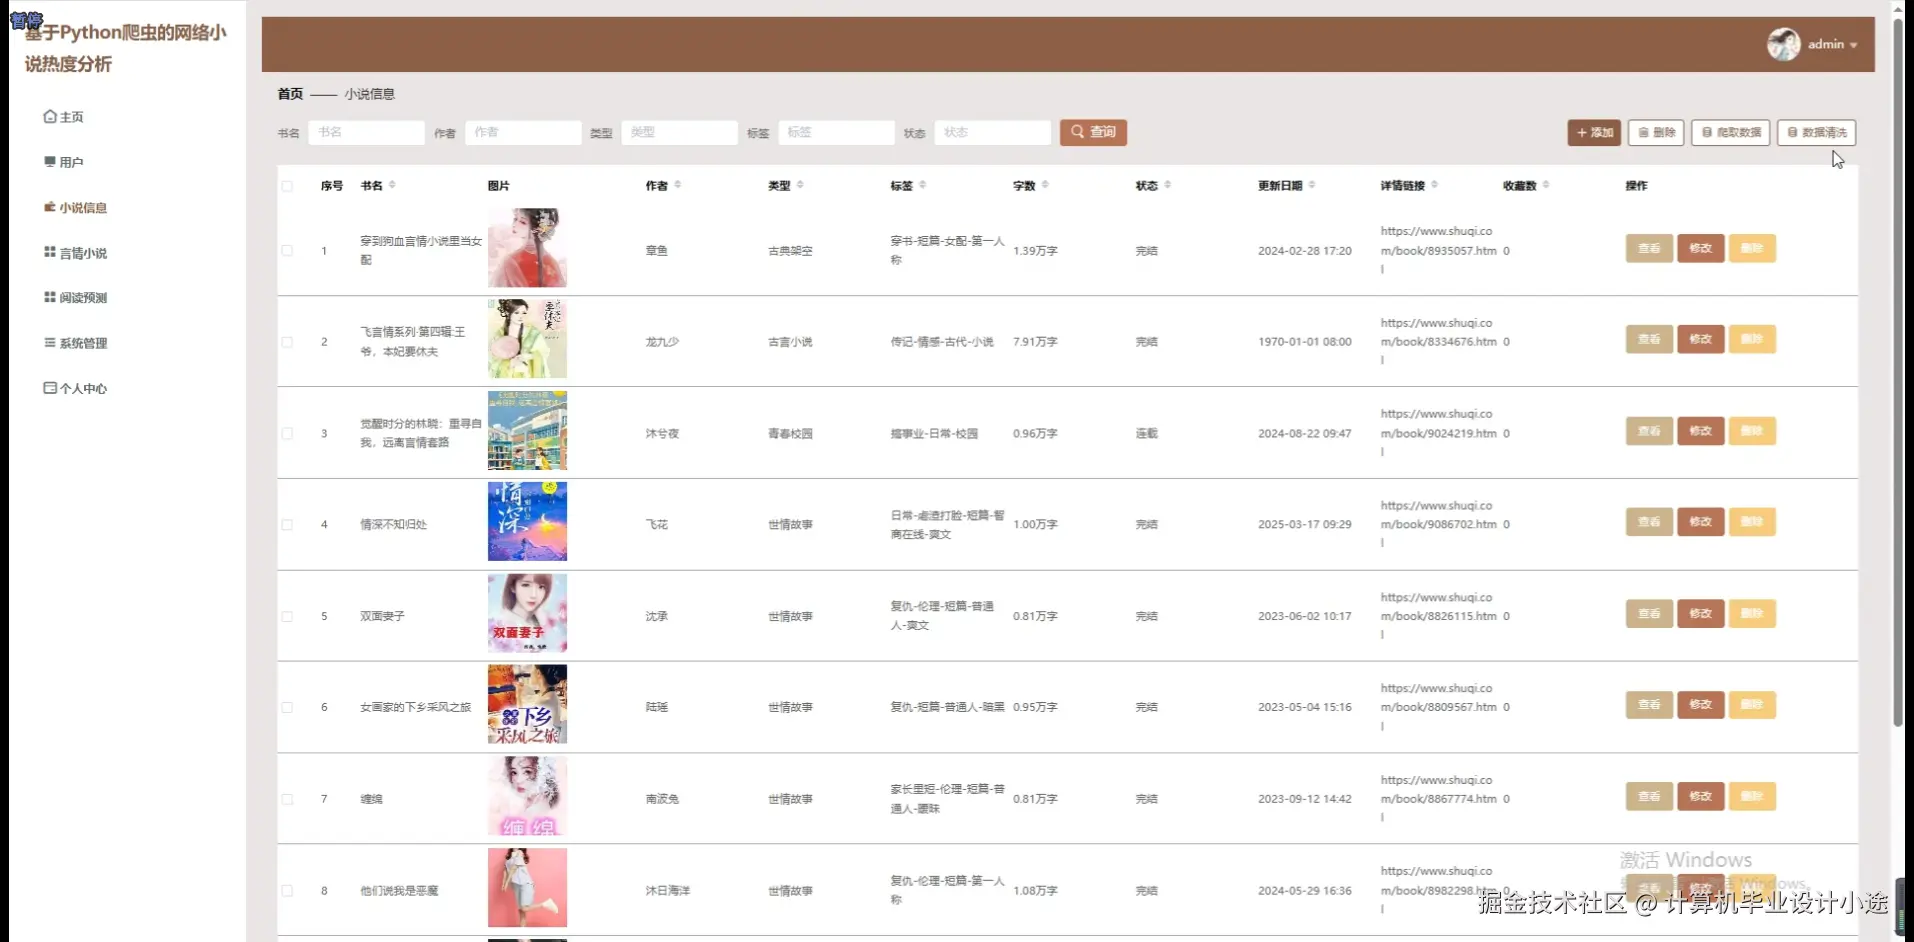
Task: Select row 4 with its checkbox
Action: (x=287, y=525)
